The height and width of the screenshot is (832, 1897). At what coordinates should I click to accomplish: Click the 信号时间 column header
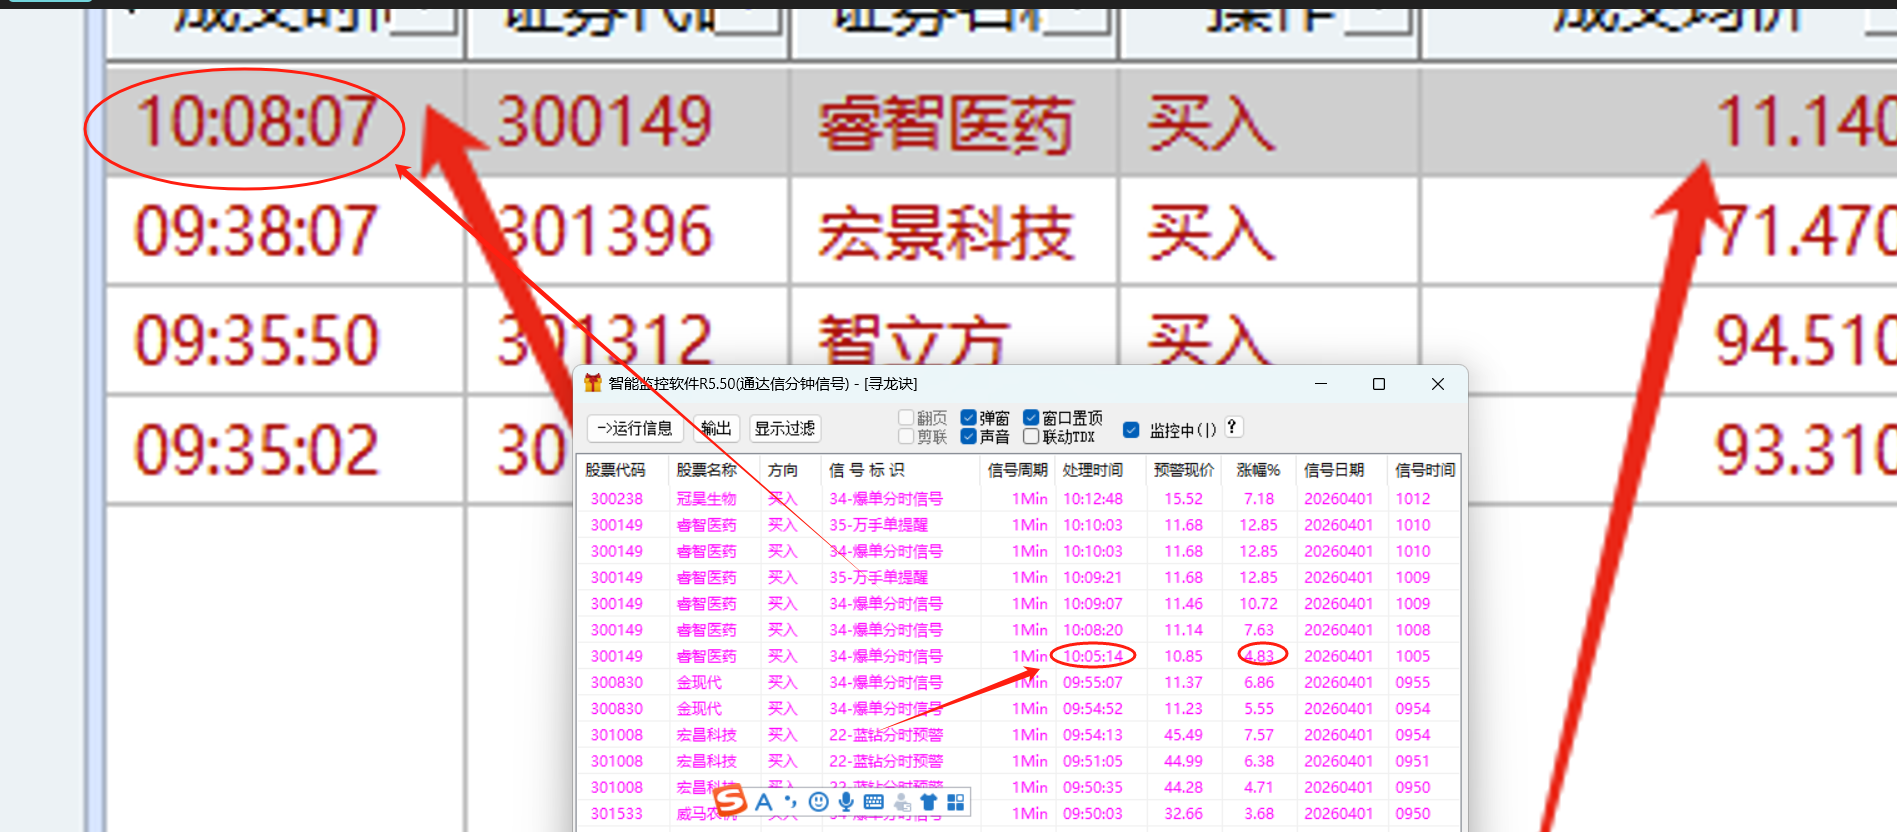coord(1424,470)
